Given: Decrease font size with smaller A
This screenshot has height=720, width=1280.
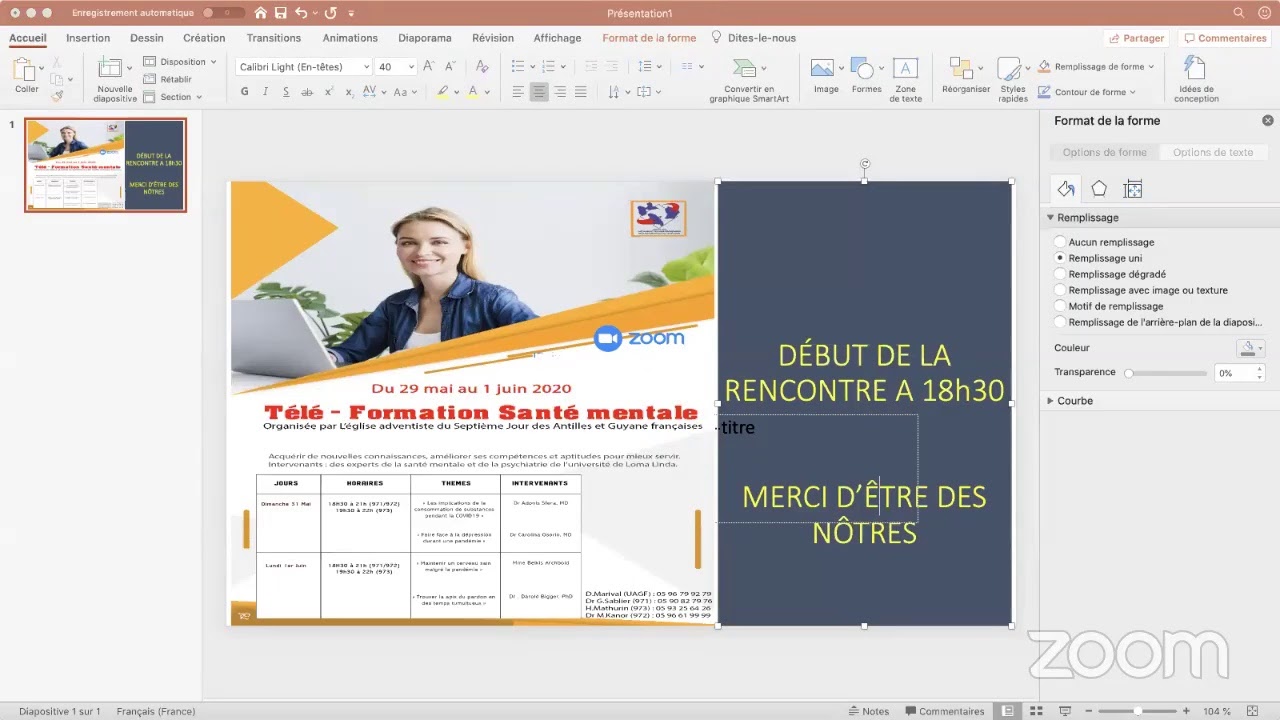Looking at the screenshot, I should point(449,66).
